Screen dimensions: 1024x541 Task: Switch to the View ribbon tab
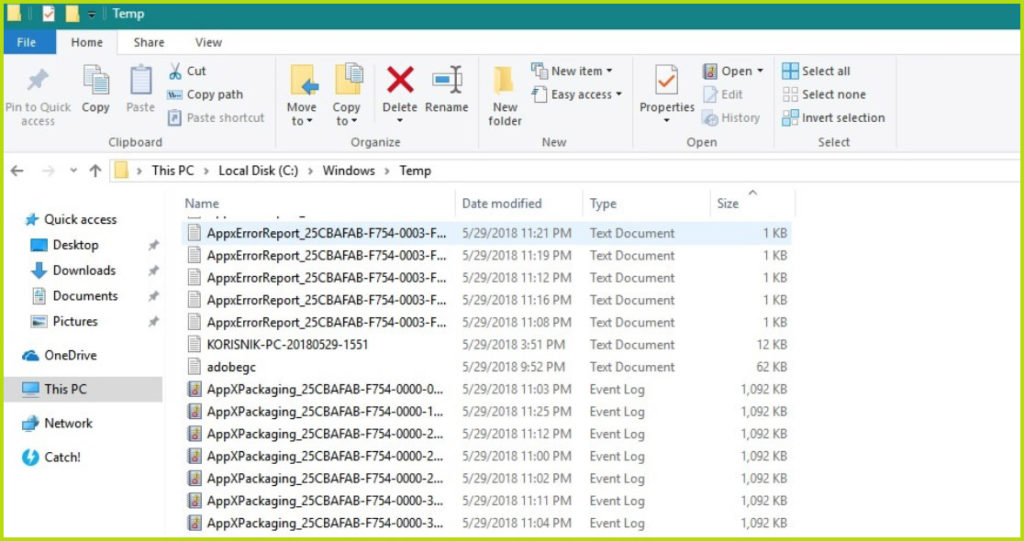208,42
